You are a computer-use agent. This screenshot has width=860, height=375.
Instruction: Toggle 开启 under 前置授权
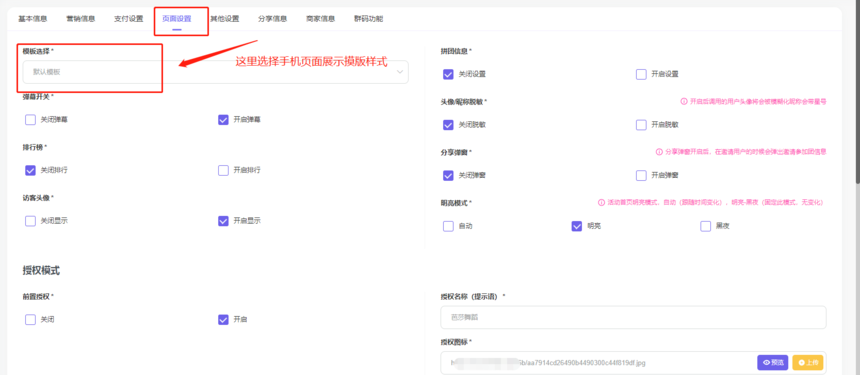[x=223, y=319]
